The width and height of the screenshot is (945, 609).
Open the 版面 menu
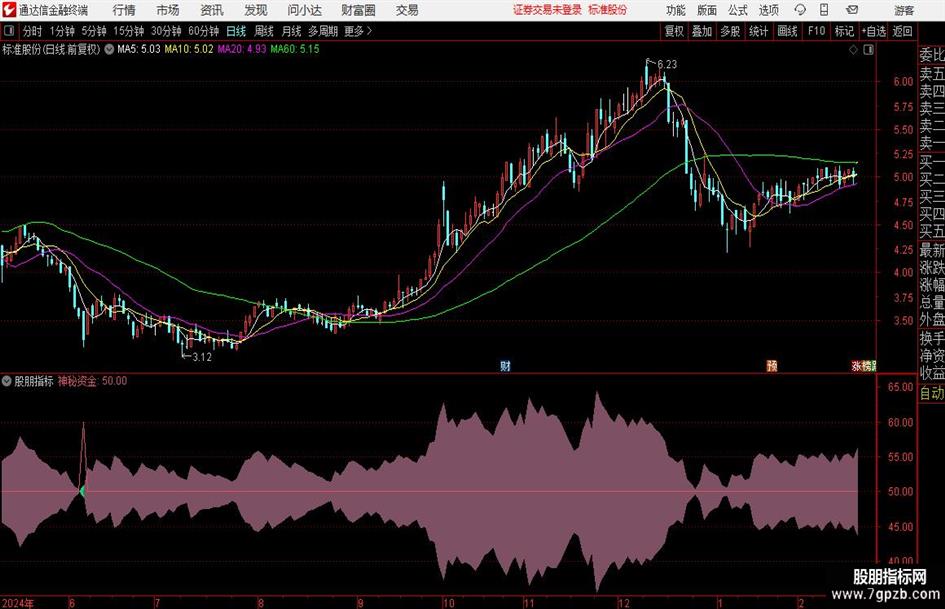(707, 10)
